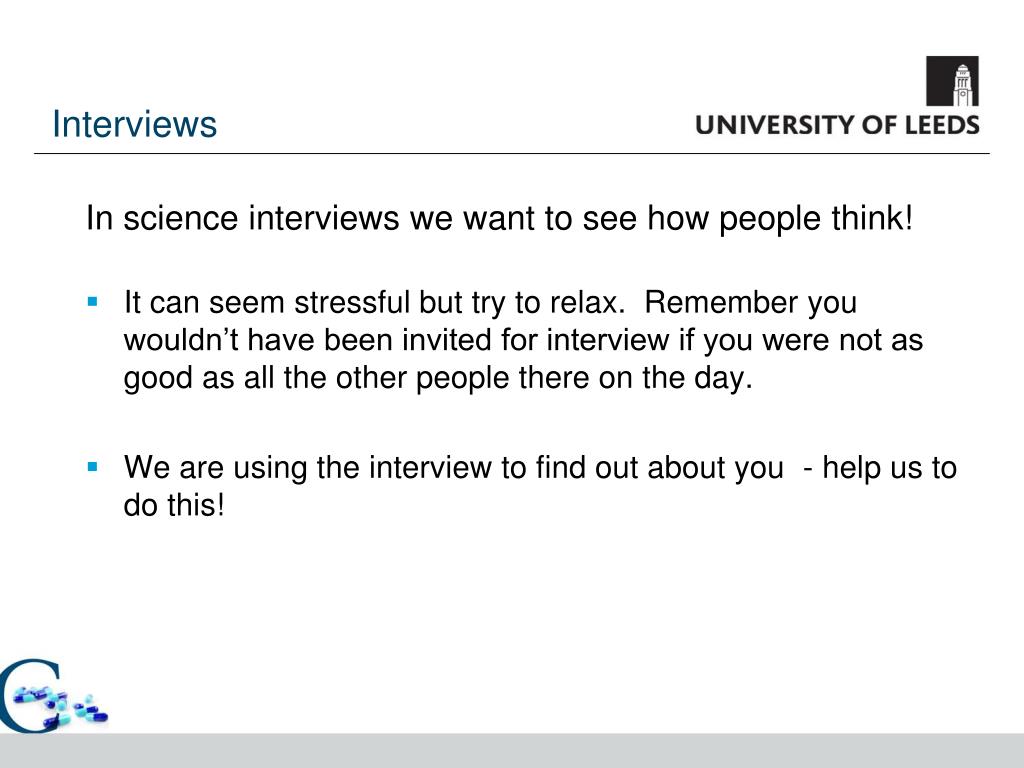The height and width of the screenshot is (768, 1024).
Task: Click the horizontal divider line under title
Action: (x=512, y=153)
